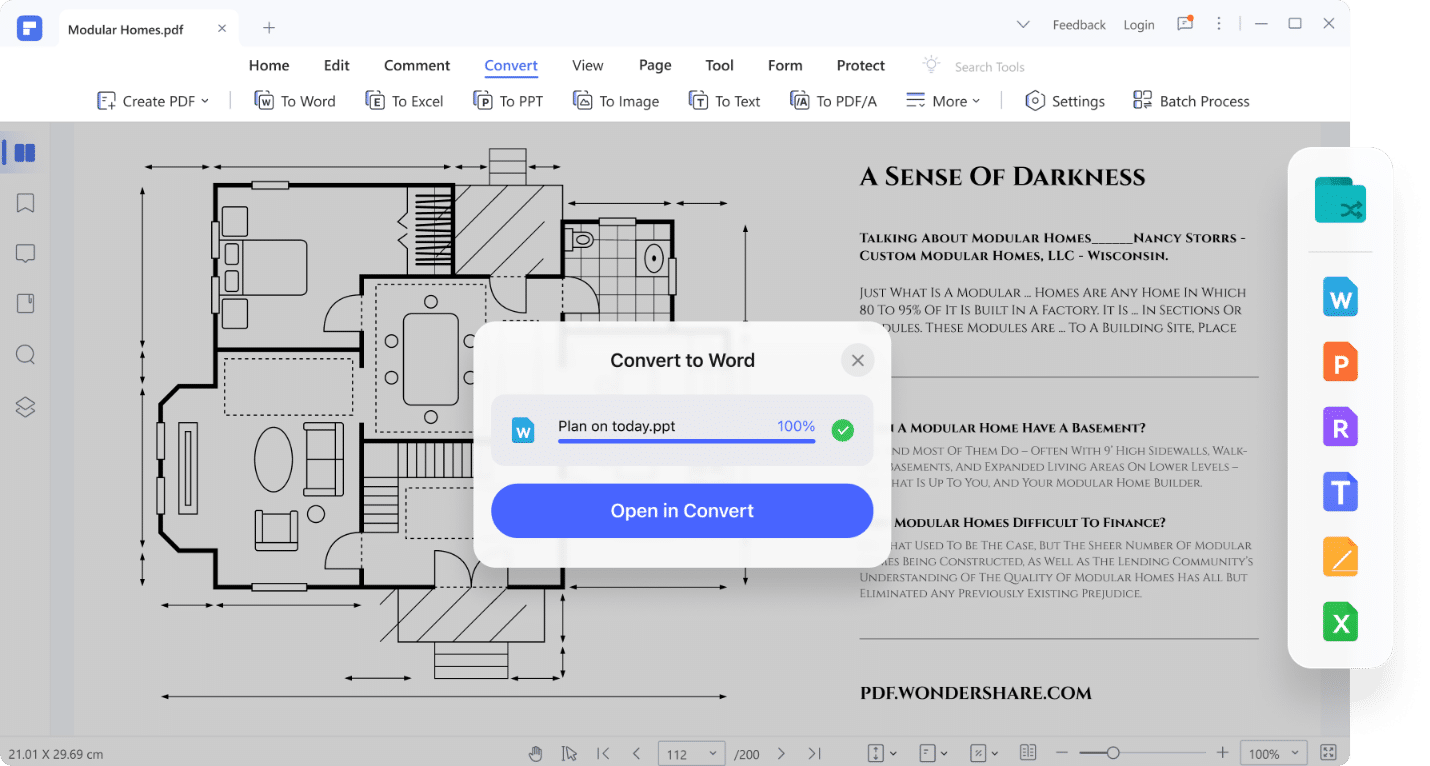Open the search panel in sidebar
Viewport: 1430px width, 766px height.
26,355
